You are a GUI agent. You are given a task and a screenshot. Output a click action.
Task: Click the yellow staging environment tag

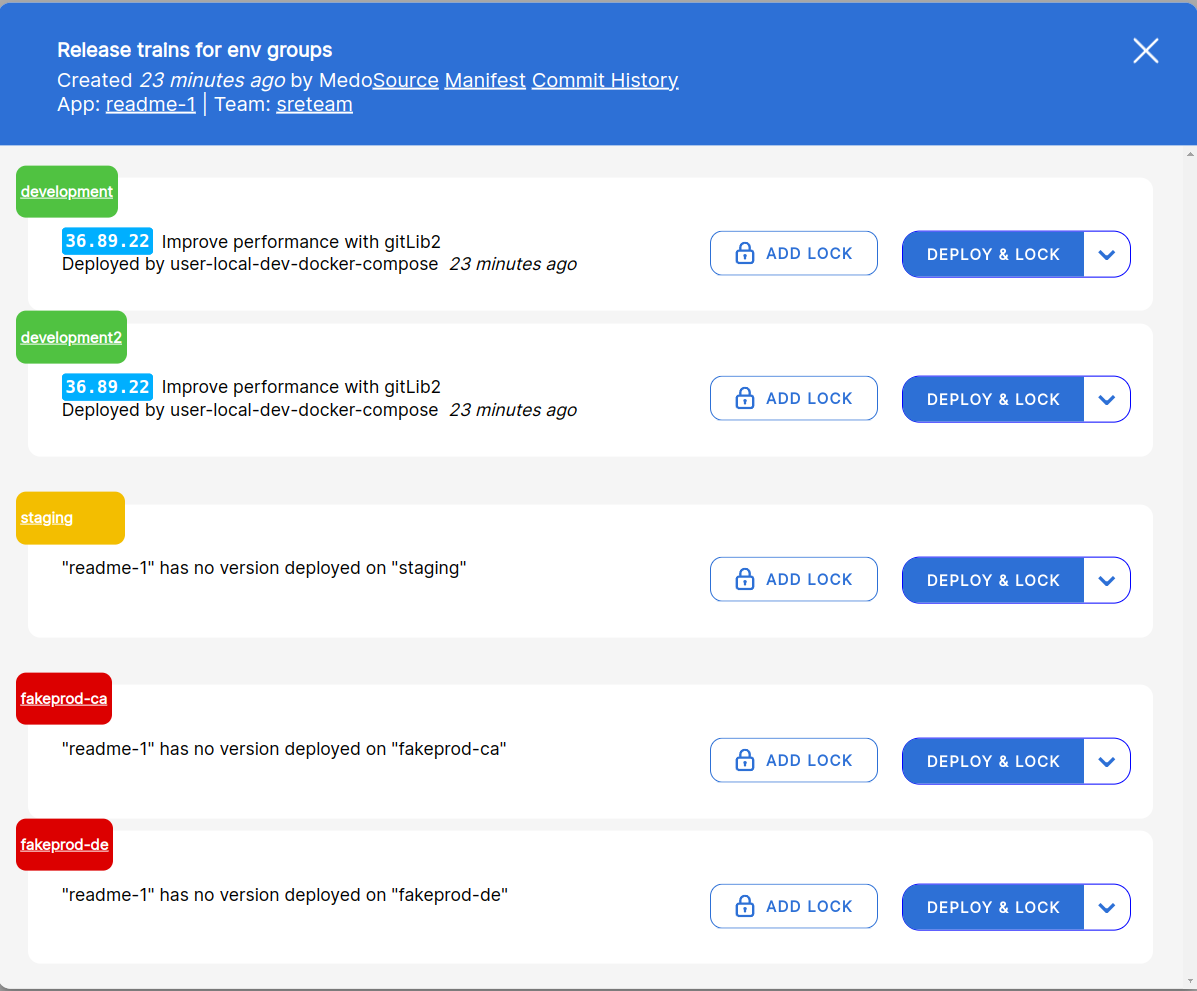(x=70, y=518)
